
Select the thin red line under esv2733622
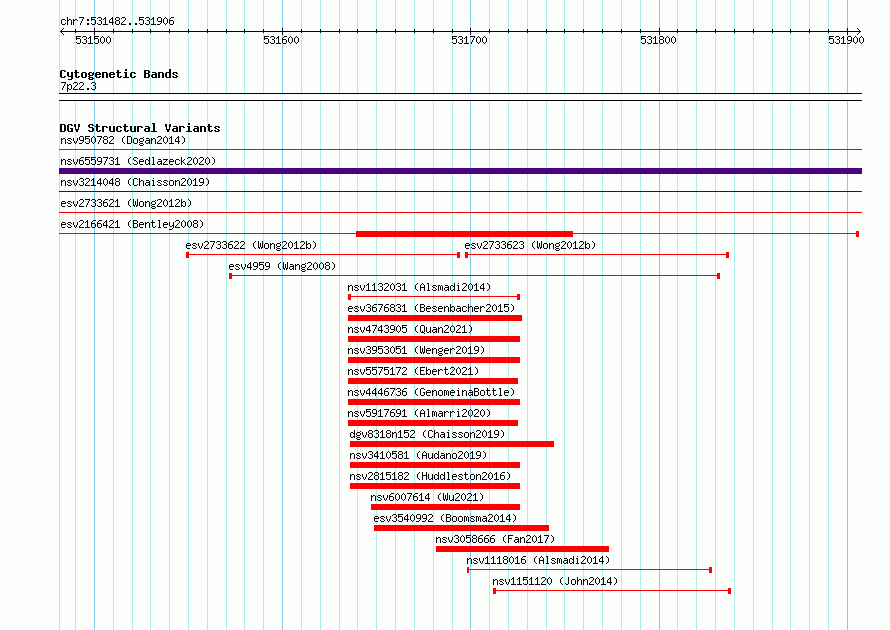323,255
